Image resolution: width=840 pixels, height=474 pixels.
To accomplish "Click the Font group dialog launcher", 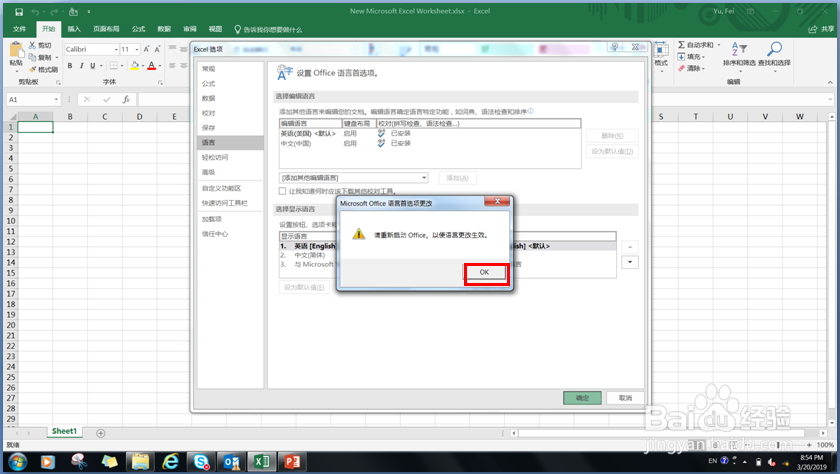I will (160, 82).
